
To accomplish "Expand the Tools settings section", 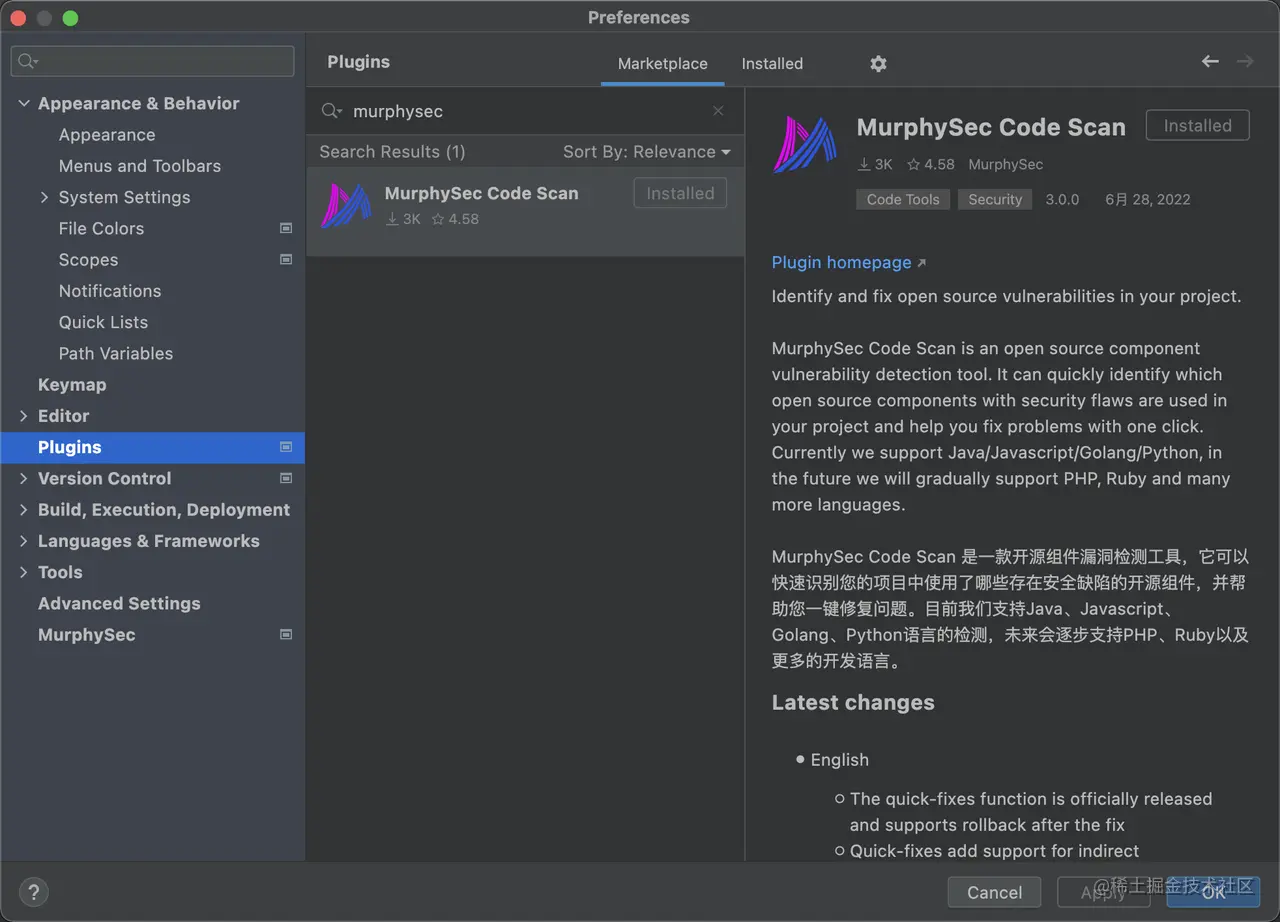I will 24,572.
